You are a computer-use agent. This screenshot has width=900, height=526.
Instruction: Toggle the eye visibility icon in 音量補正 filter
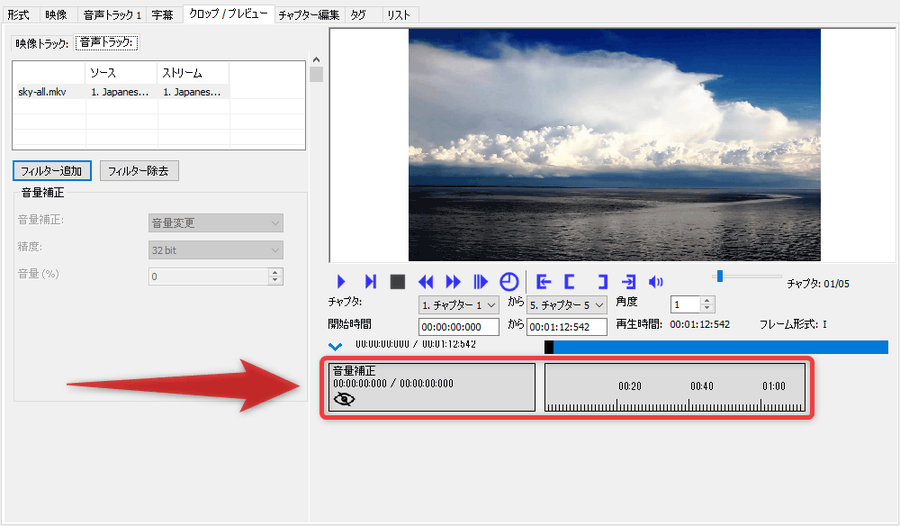(344, 399)
